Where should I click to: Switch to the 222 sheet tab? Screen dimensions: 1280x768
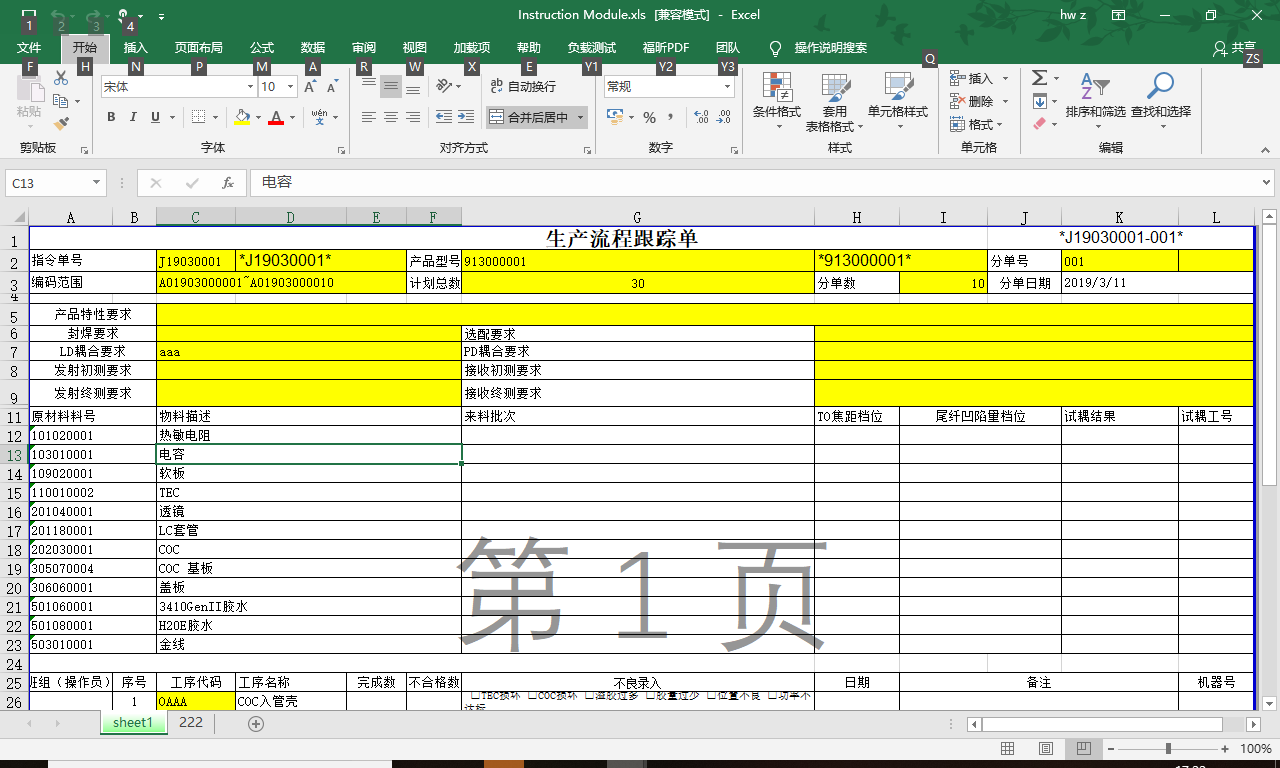[x=190, y=723]
